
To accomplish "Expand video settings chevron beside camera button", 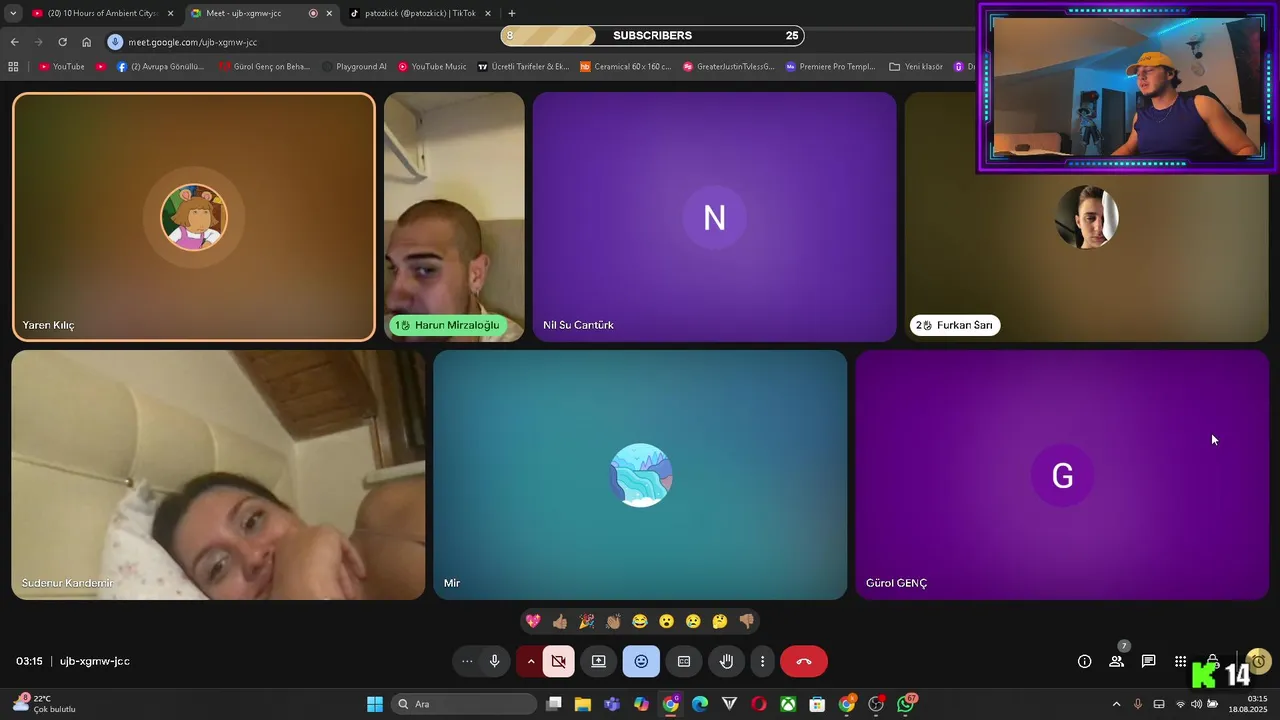I will point(530,661).
